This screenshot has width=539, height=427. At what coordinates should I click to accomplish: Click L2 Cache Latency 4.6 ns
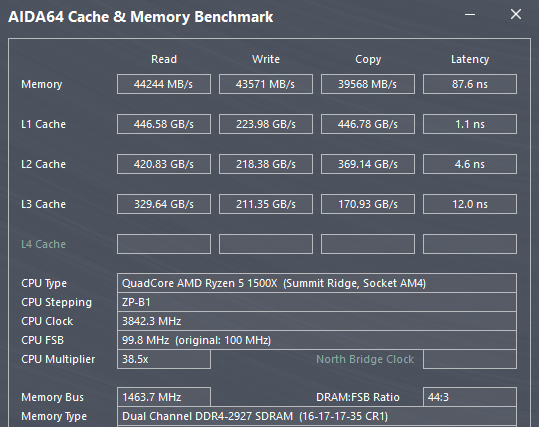[x=470, y=164]
